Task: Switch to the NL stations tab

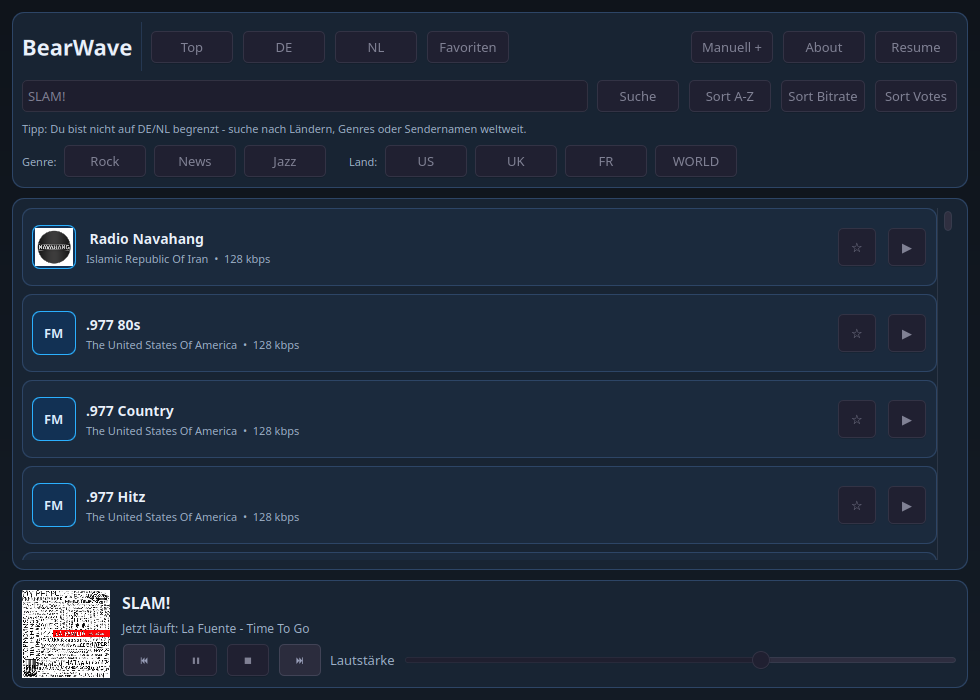Action: click(x=376, y=48)
